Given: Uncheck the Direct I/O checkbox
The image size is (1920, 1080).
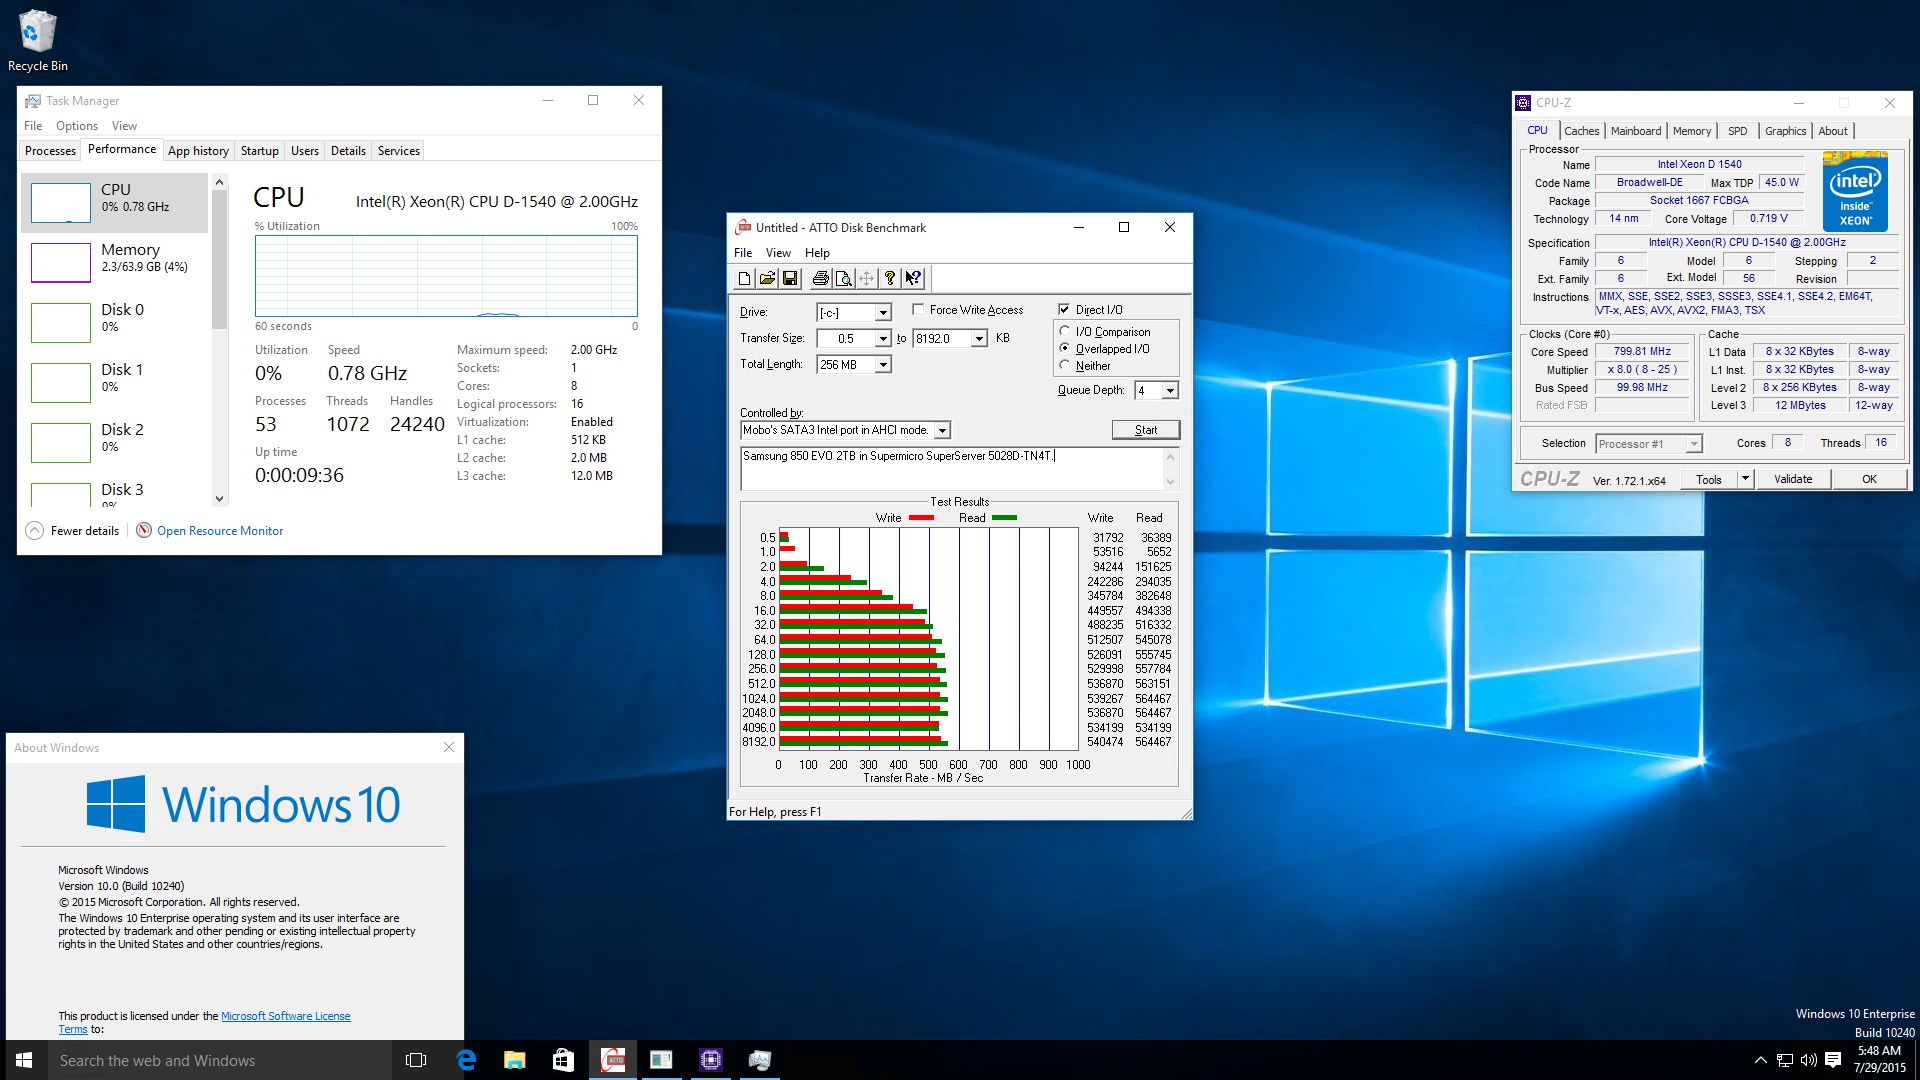Looking at the screenshot, I should coord(1064,310).
